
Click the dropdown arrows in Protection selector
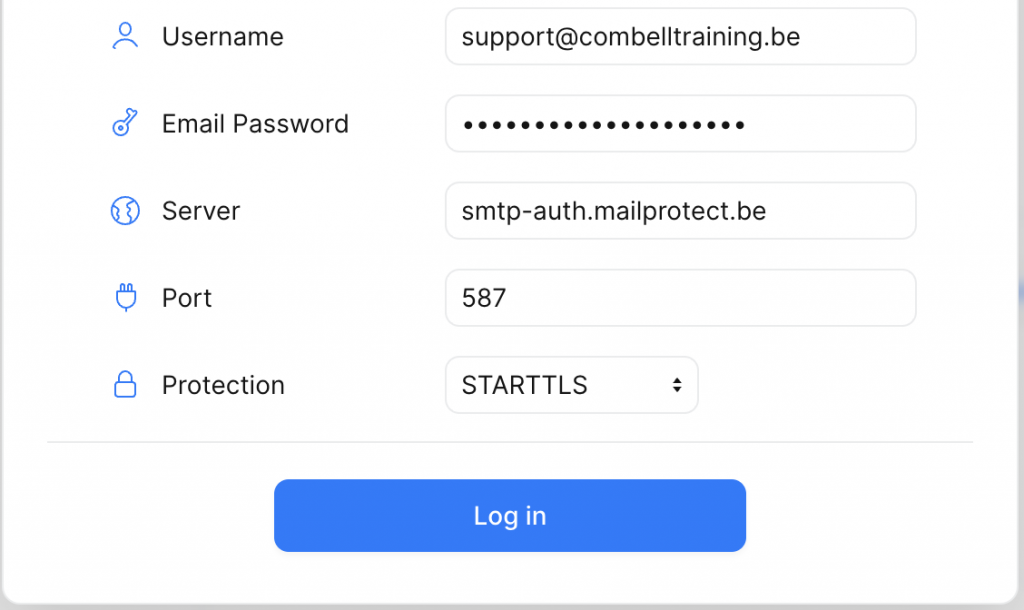(x=677, y=385)
